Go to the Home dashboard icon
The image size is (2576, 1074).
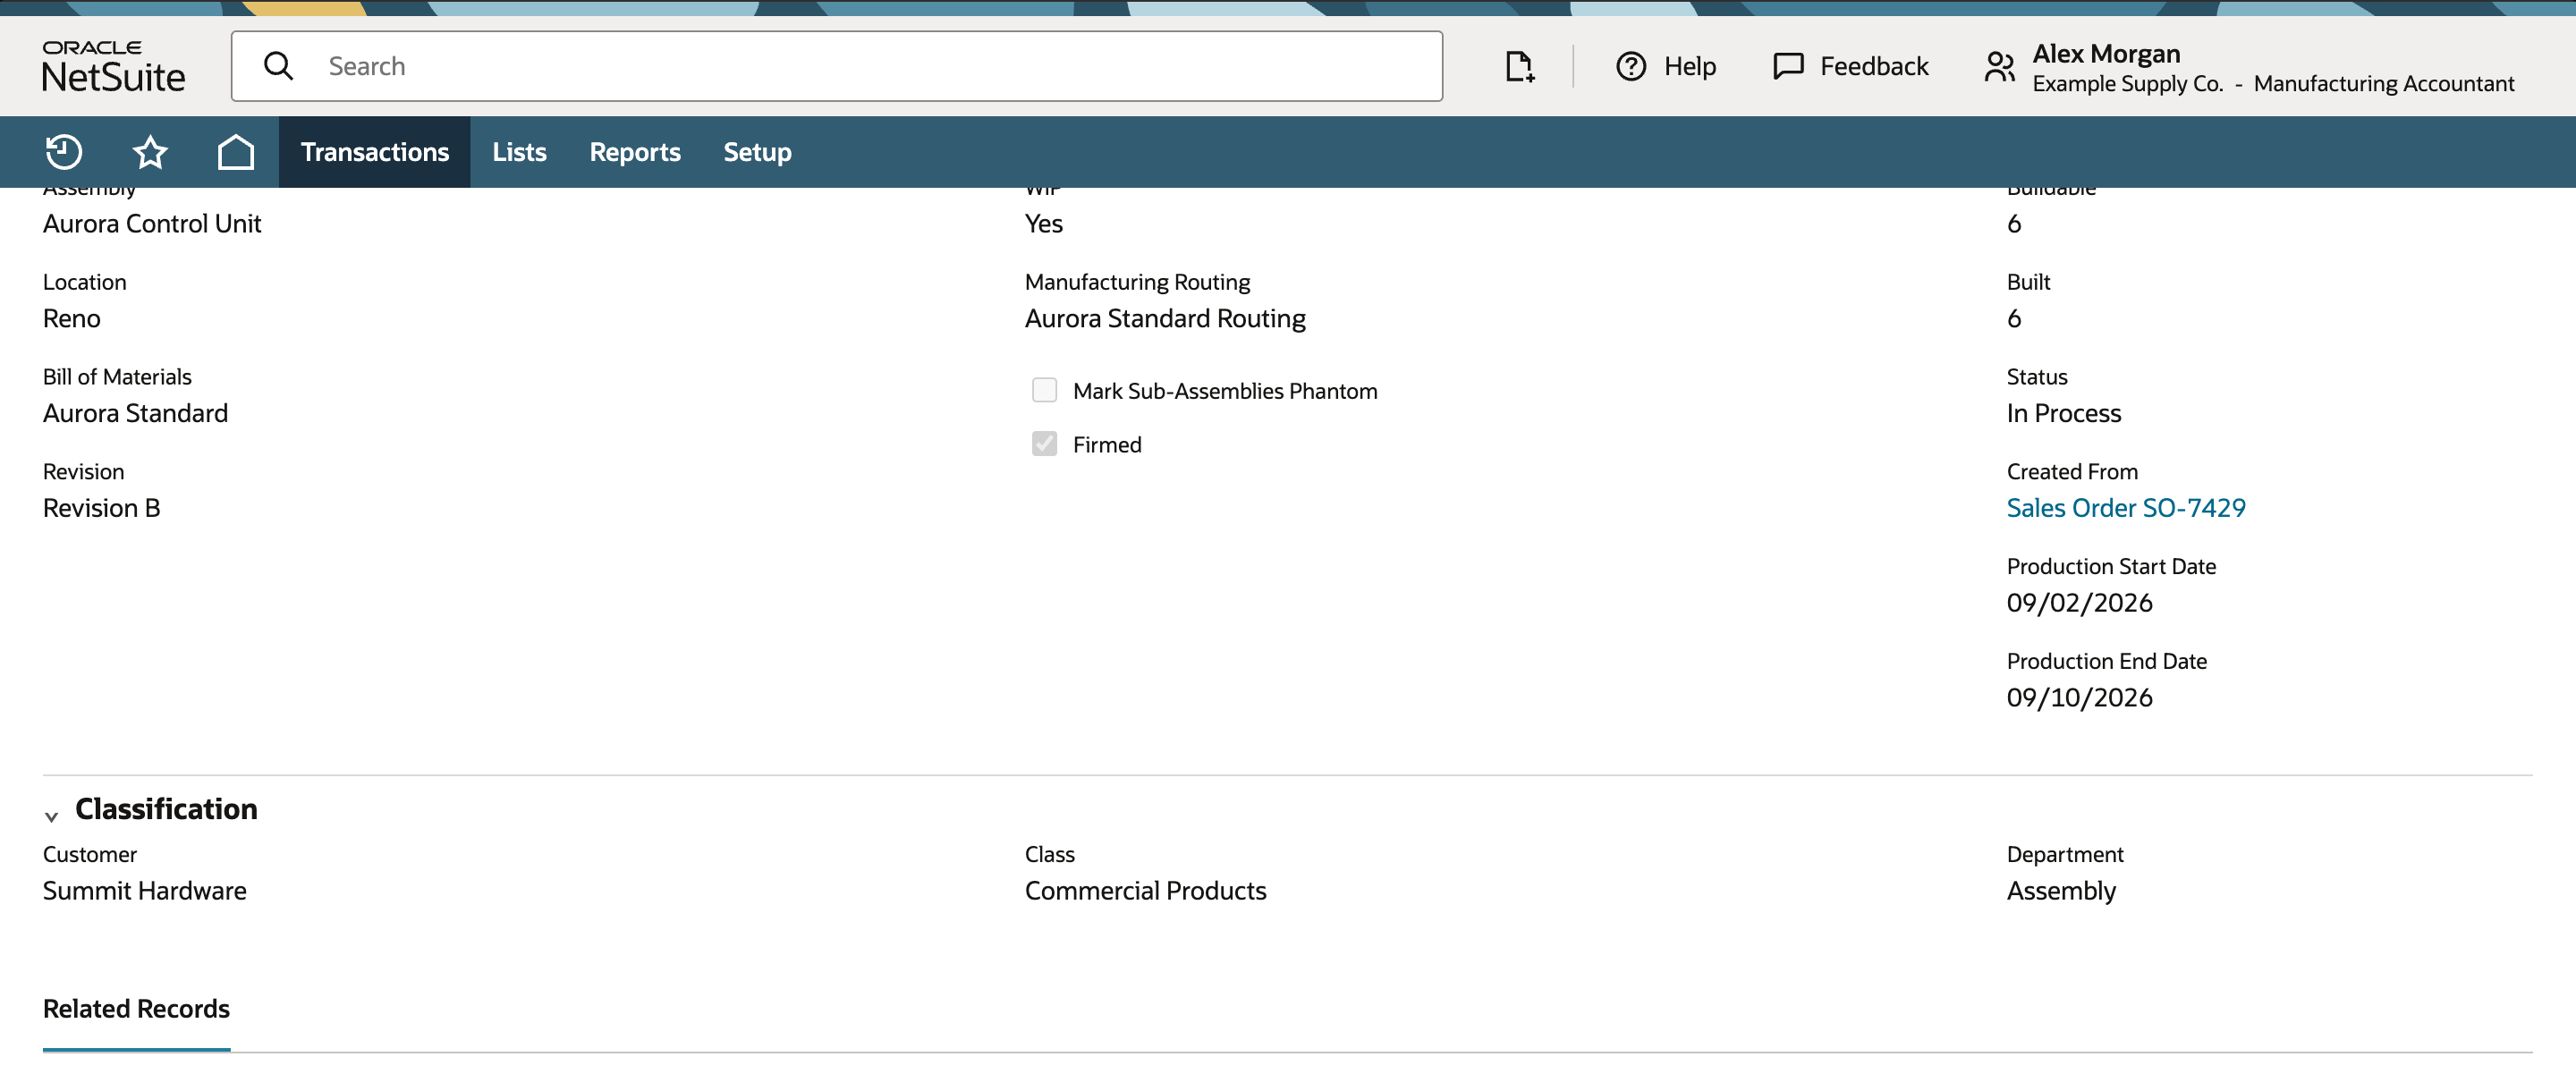pos(235,152)
